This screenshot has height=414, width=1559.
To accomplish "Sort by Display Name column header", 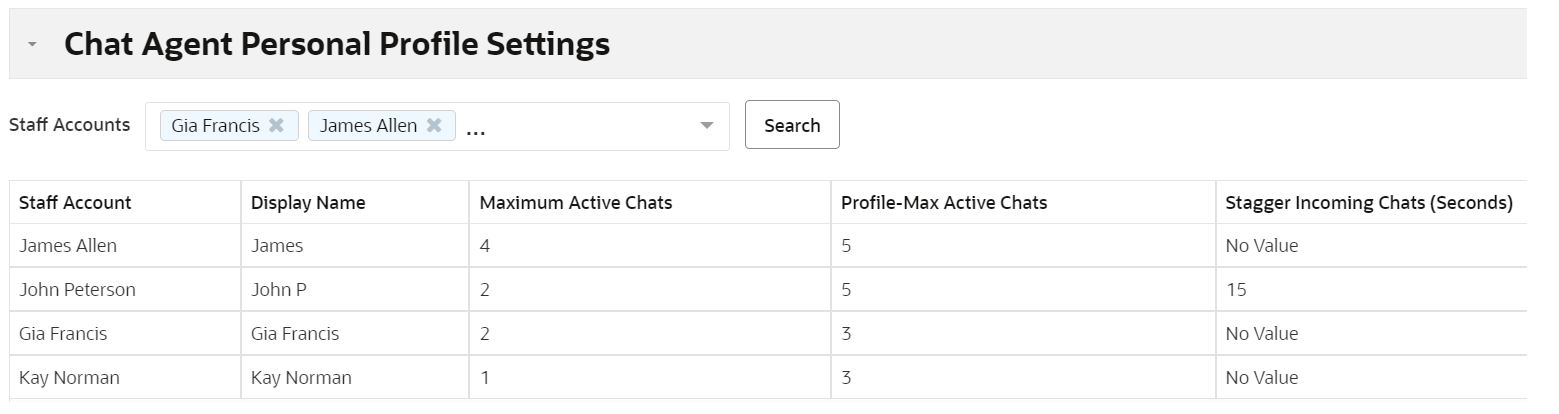I will tap(308, 203).
